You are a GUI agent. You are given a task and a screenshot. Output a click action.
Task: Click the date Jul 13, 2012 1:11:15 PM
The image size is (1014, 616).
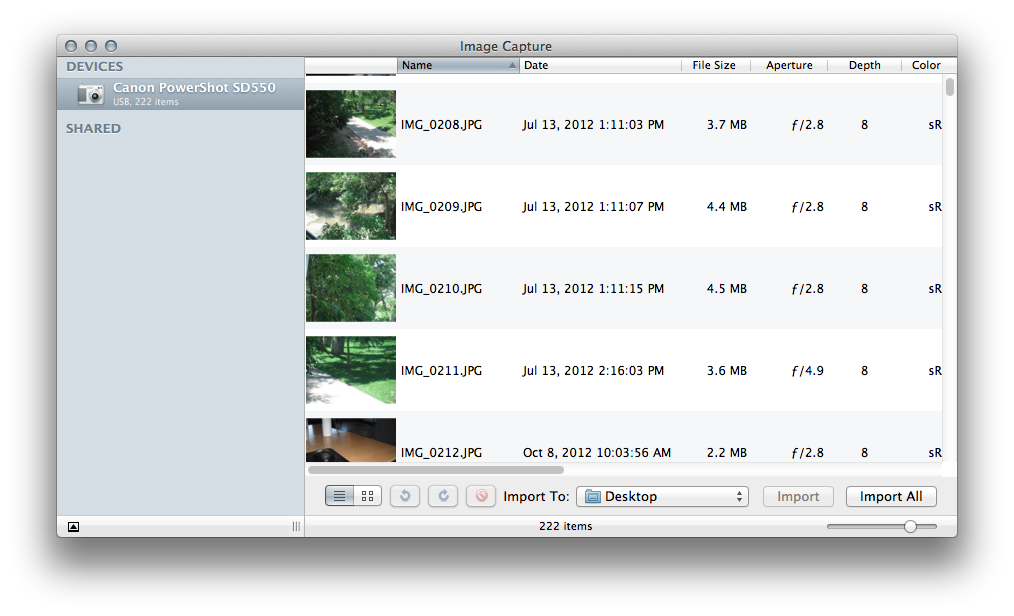coord(593,289)
